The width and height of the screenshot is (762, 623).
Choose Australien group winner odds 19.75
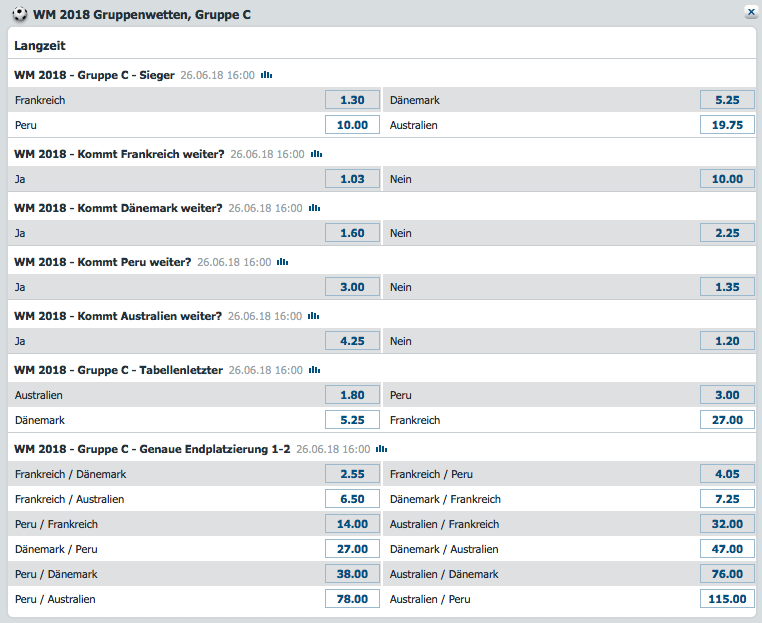click(x=727, y=125)
